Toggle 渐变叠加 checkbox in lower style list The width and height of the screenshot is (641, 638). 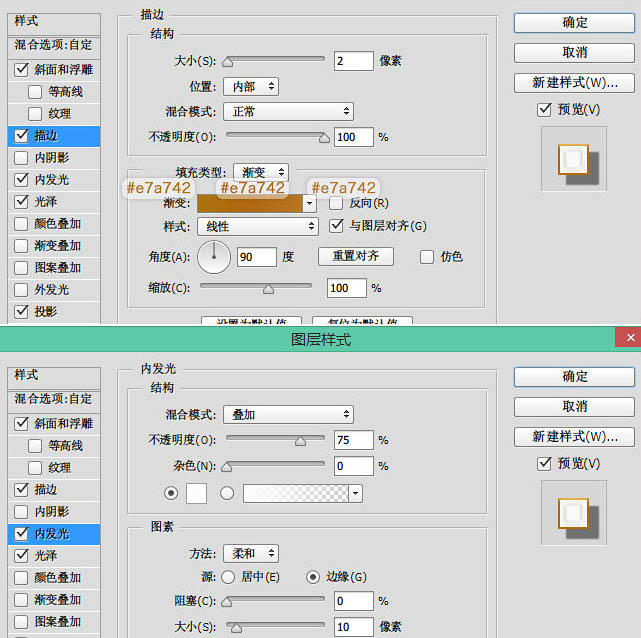coord(21,600)
